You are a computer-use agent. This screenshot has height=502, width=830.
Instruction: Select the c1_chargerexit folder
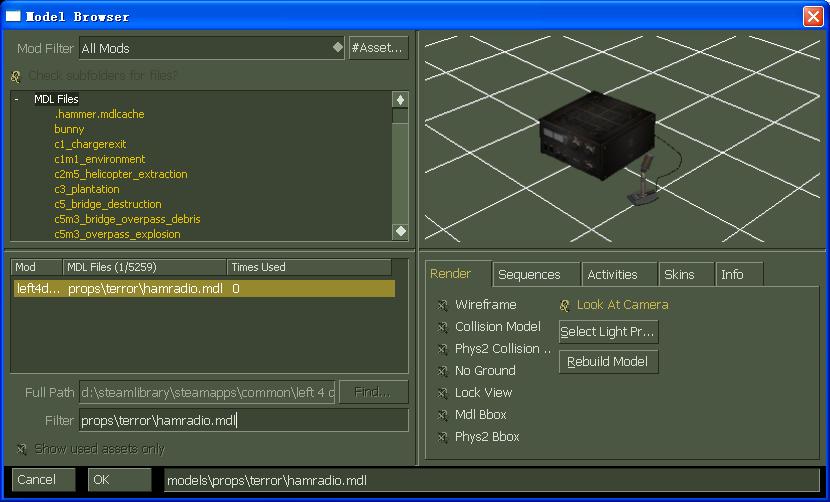coord(90,144)
